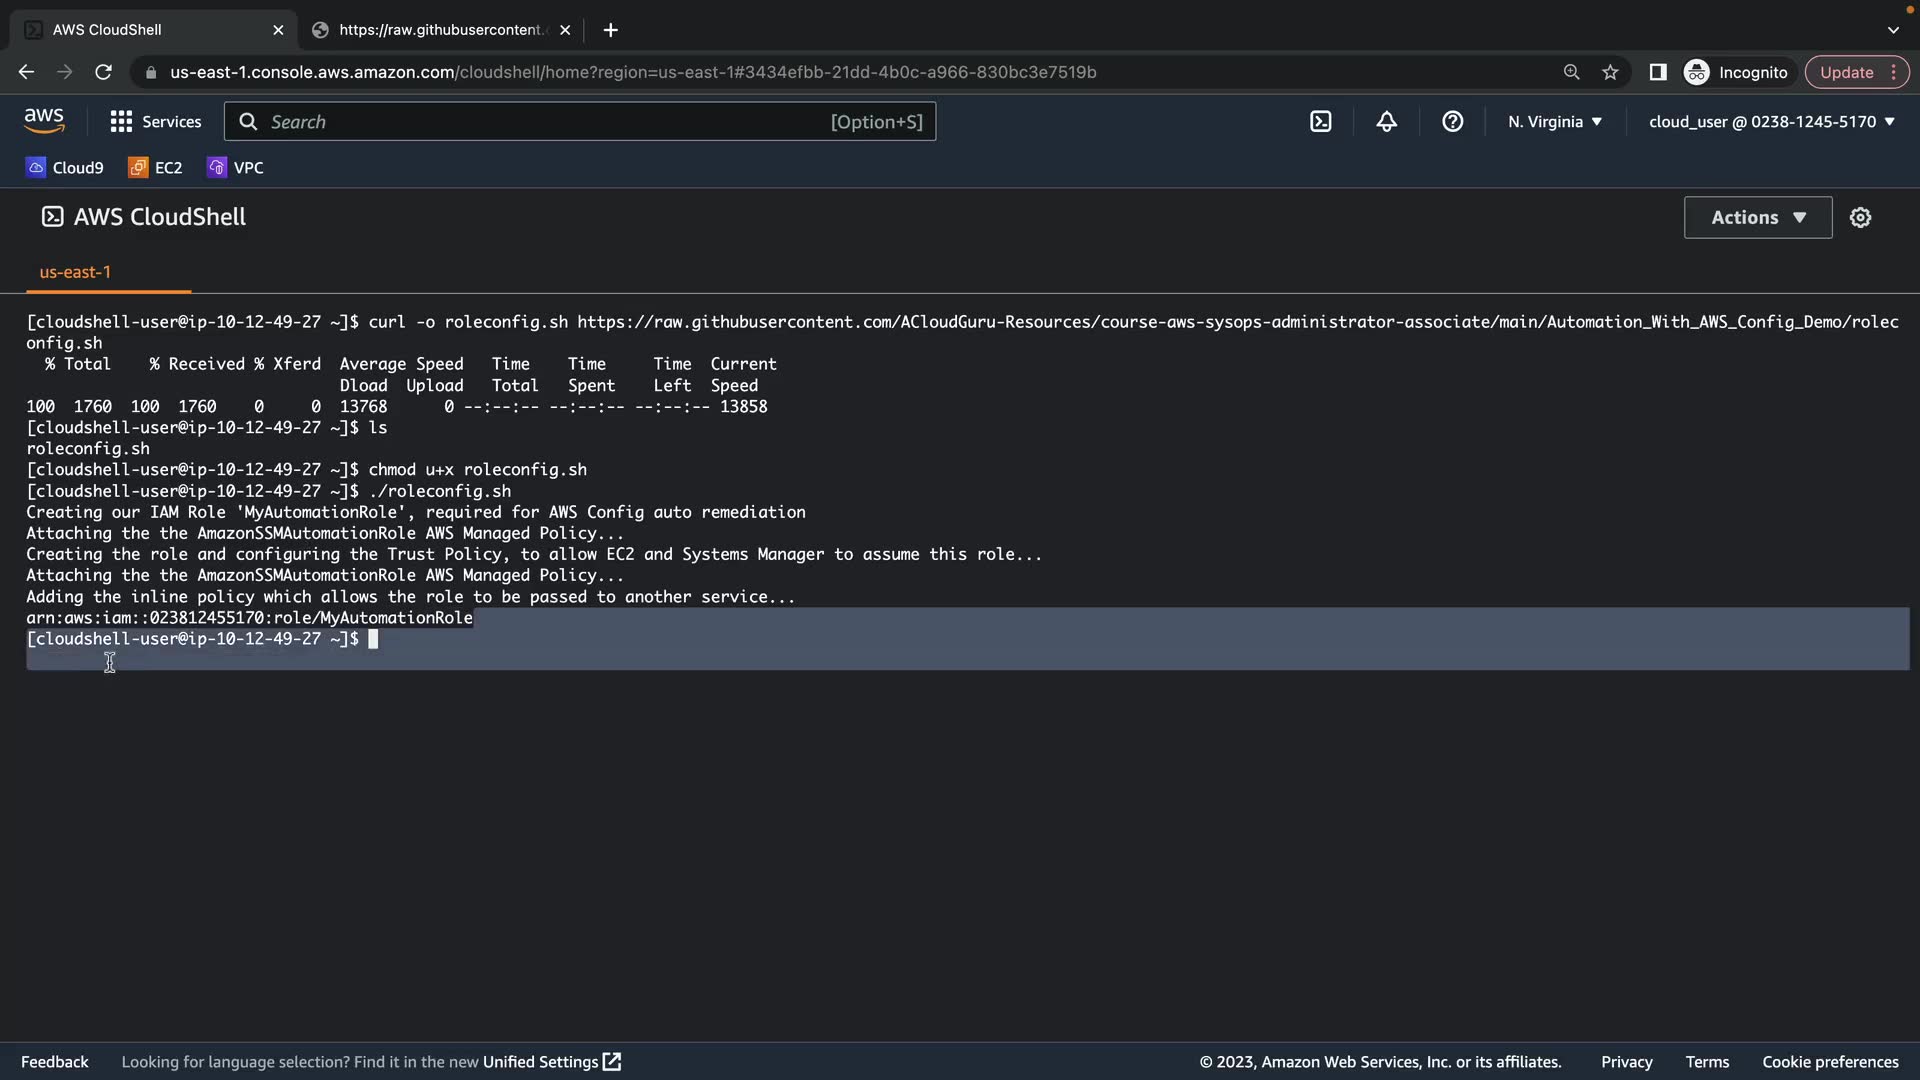The height and width of the screenshot is (1080, 1920).
Task: Open CloudShell settings gear
Action: [1860, 218]
